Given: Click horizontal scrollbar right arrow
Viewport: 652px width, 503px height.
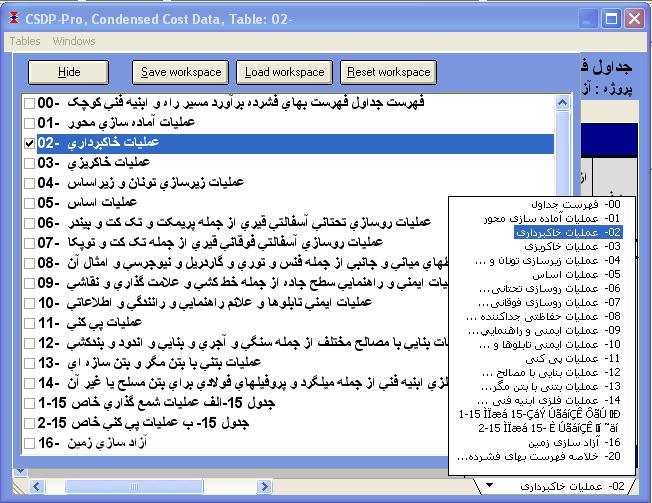Looking at the screenshot, I should point(264,486).
